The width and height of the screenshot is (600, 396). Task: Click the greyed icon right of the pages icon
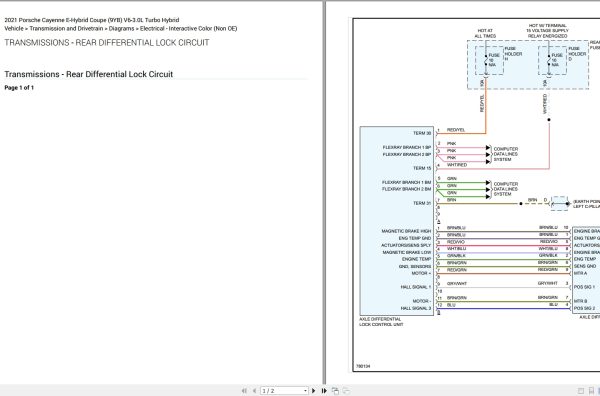(x=346, y=391)
